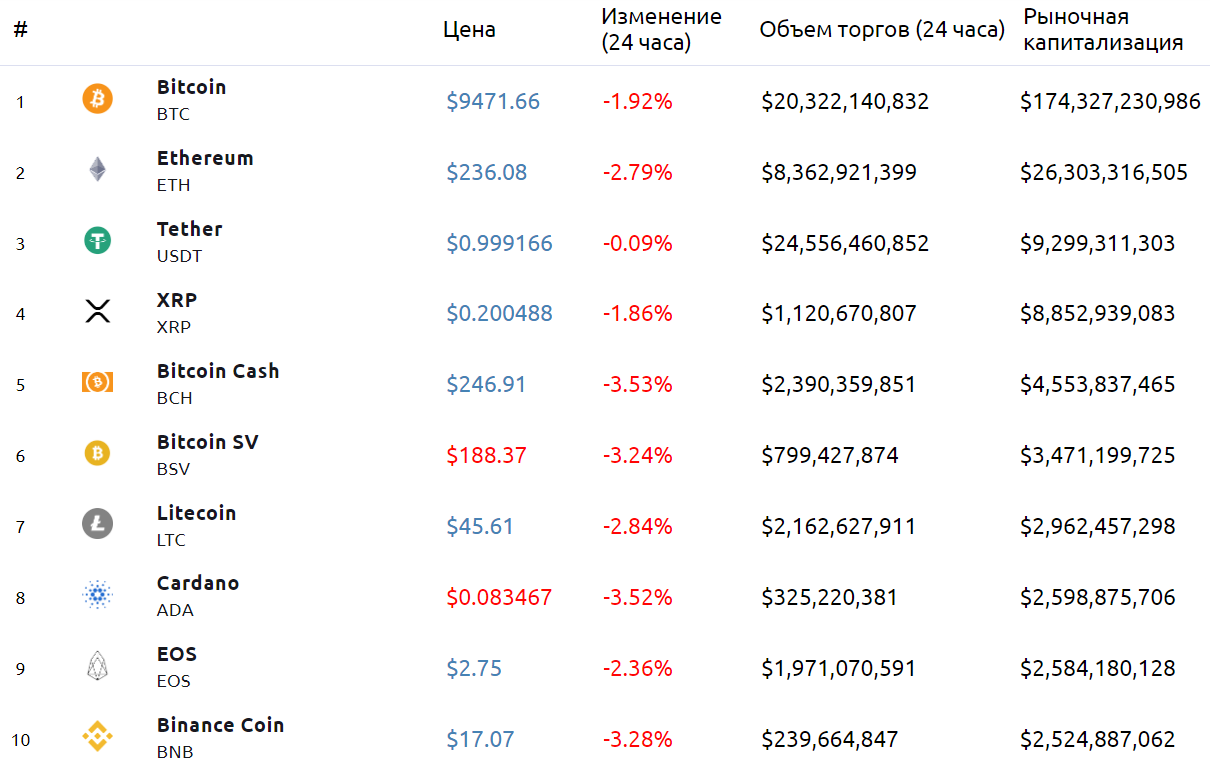Image resolution: width=1210 pixels, height=771 pixels.
Task: Sort by Объем торгов (24 часа) header
Action: (x=882, y=30)
